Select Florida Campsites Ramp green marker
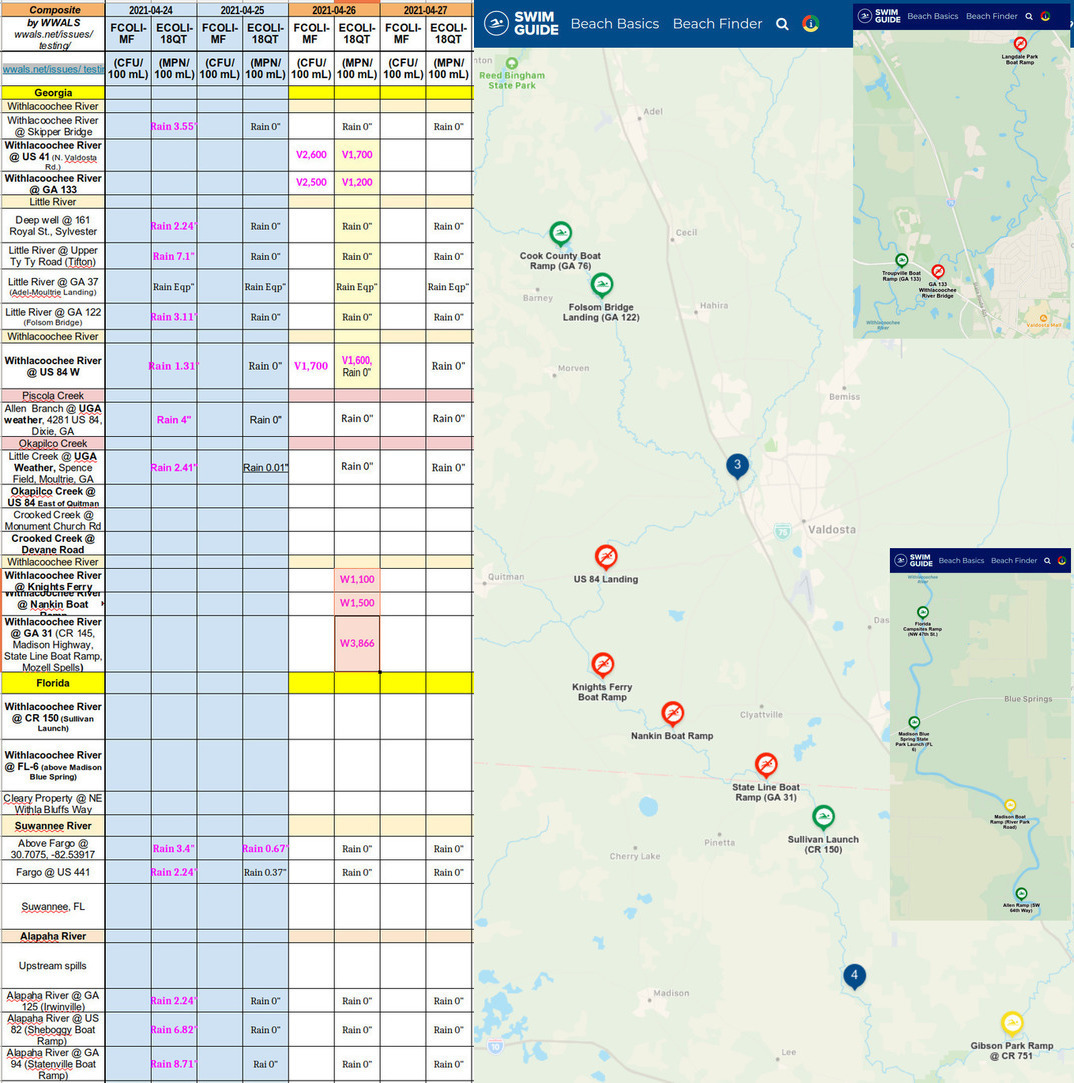Image resolution: width=1074 pixels, height=1083 pixels. (922, 613)
